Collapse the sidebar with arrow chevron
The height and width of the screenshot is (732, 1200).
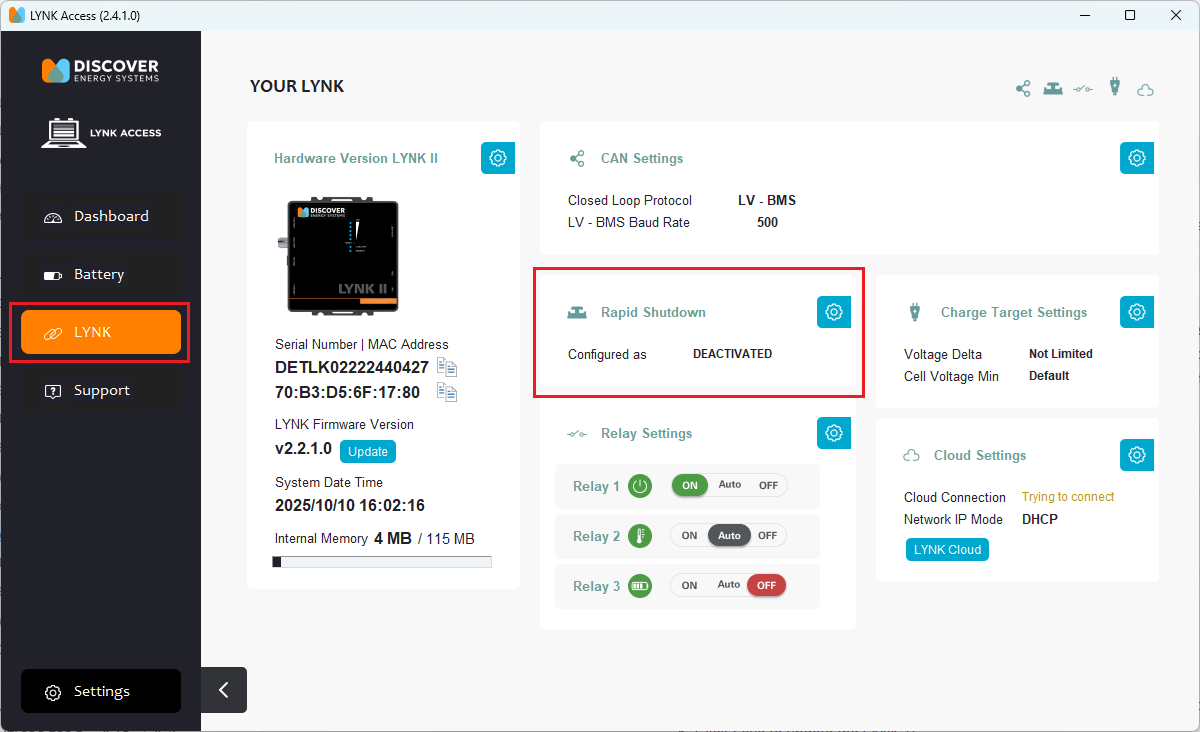(224, 690)
